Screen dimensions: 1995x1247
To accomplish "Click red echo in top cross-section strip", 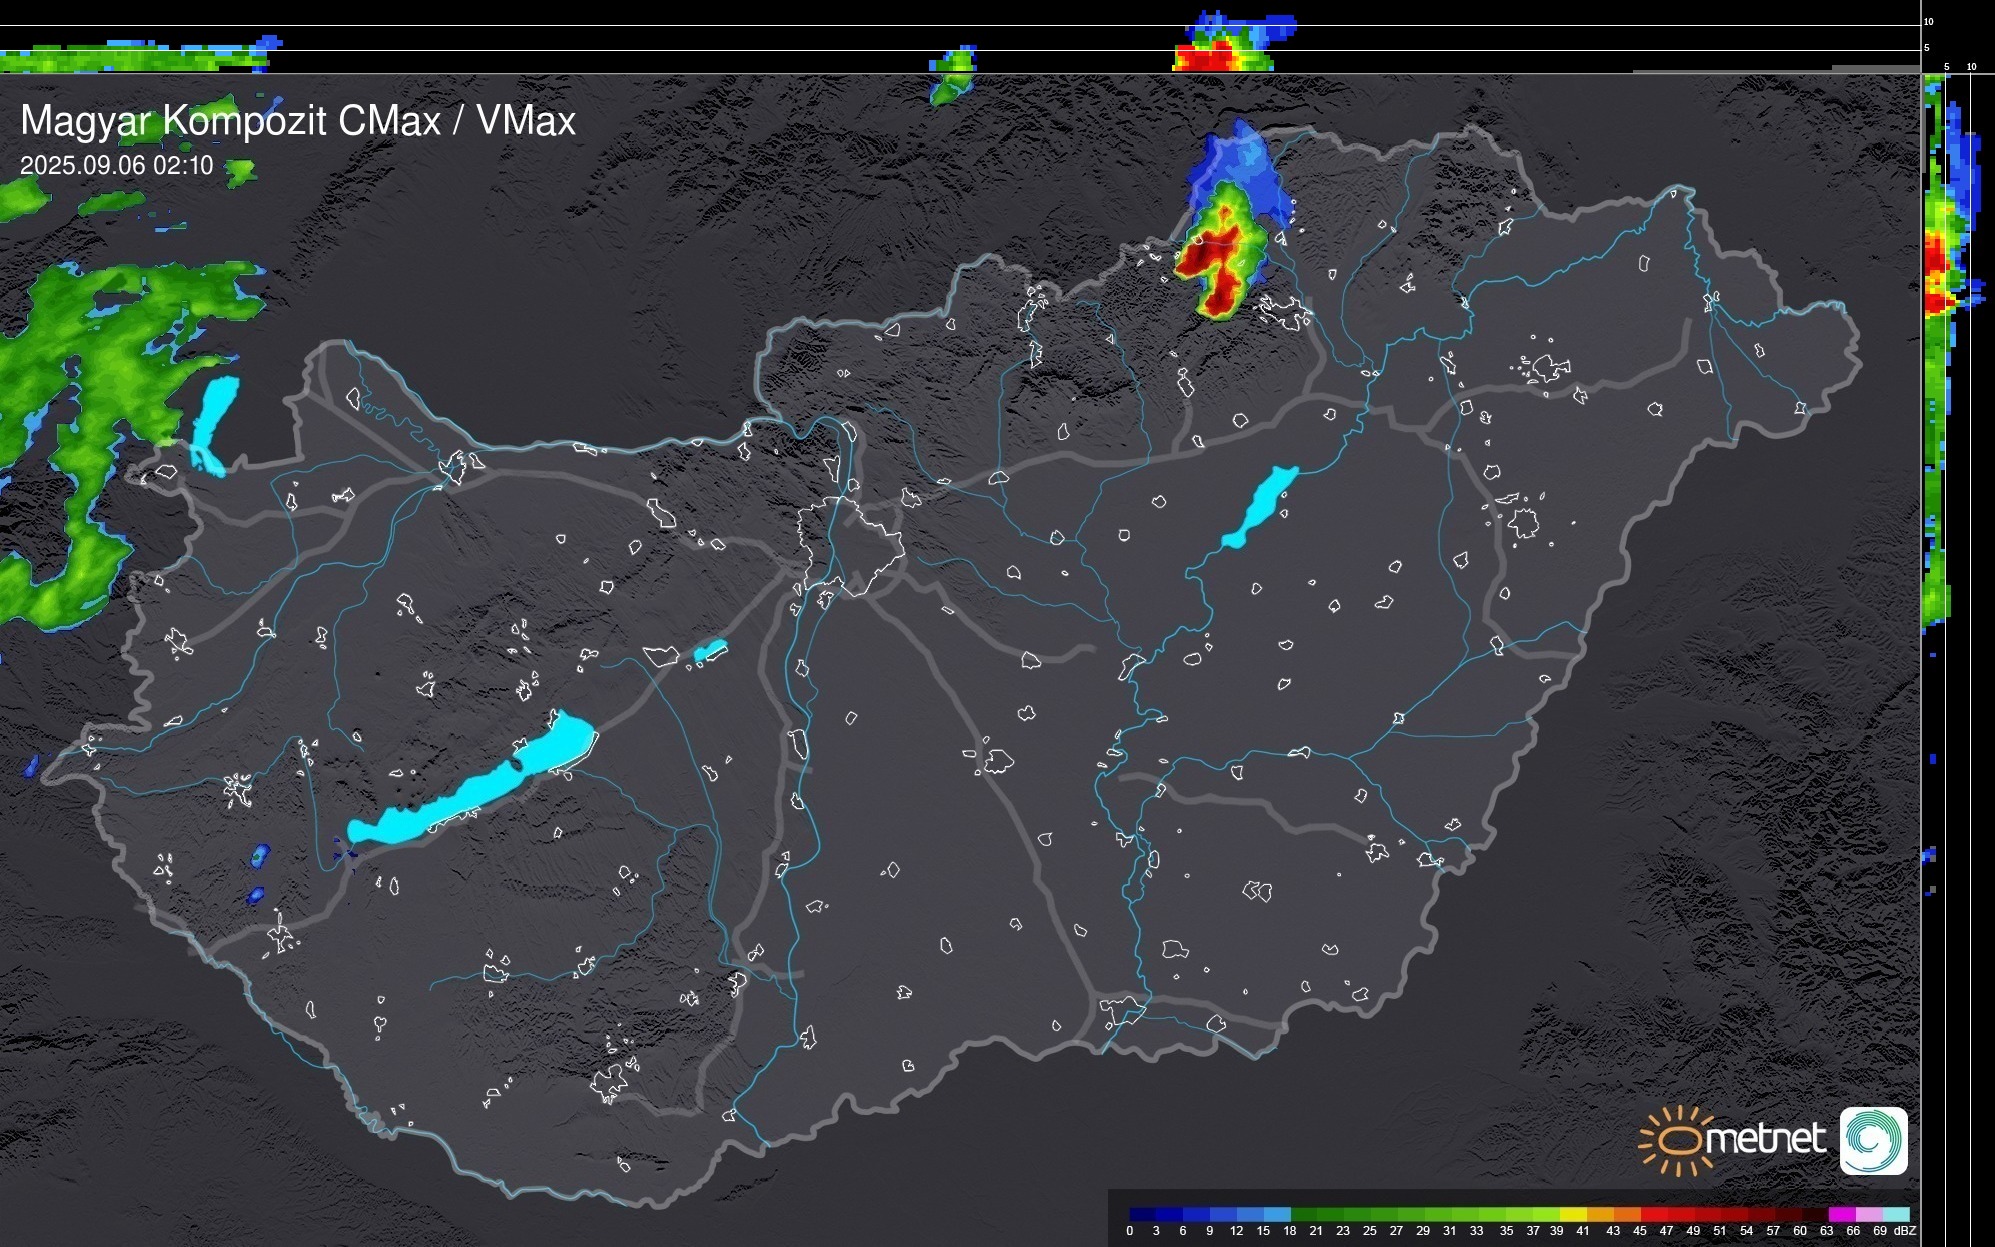I will pos(1205,58).
